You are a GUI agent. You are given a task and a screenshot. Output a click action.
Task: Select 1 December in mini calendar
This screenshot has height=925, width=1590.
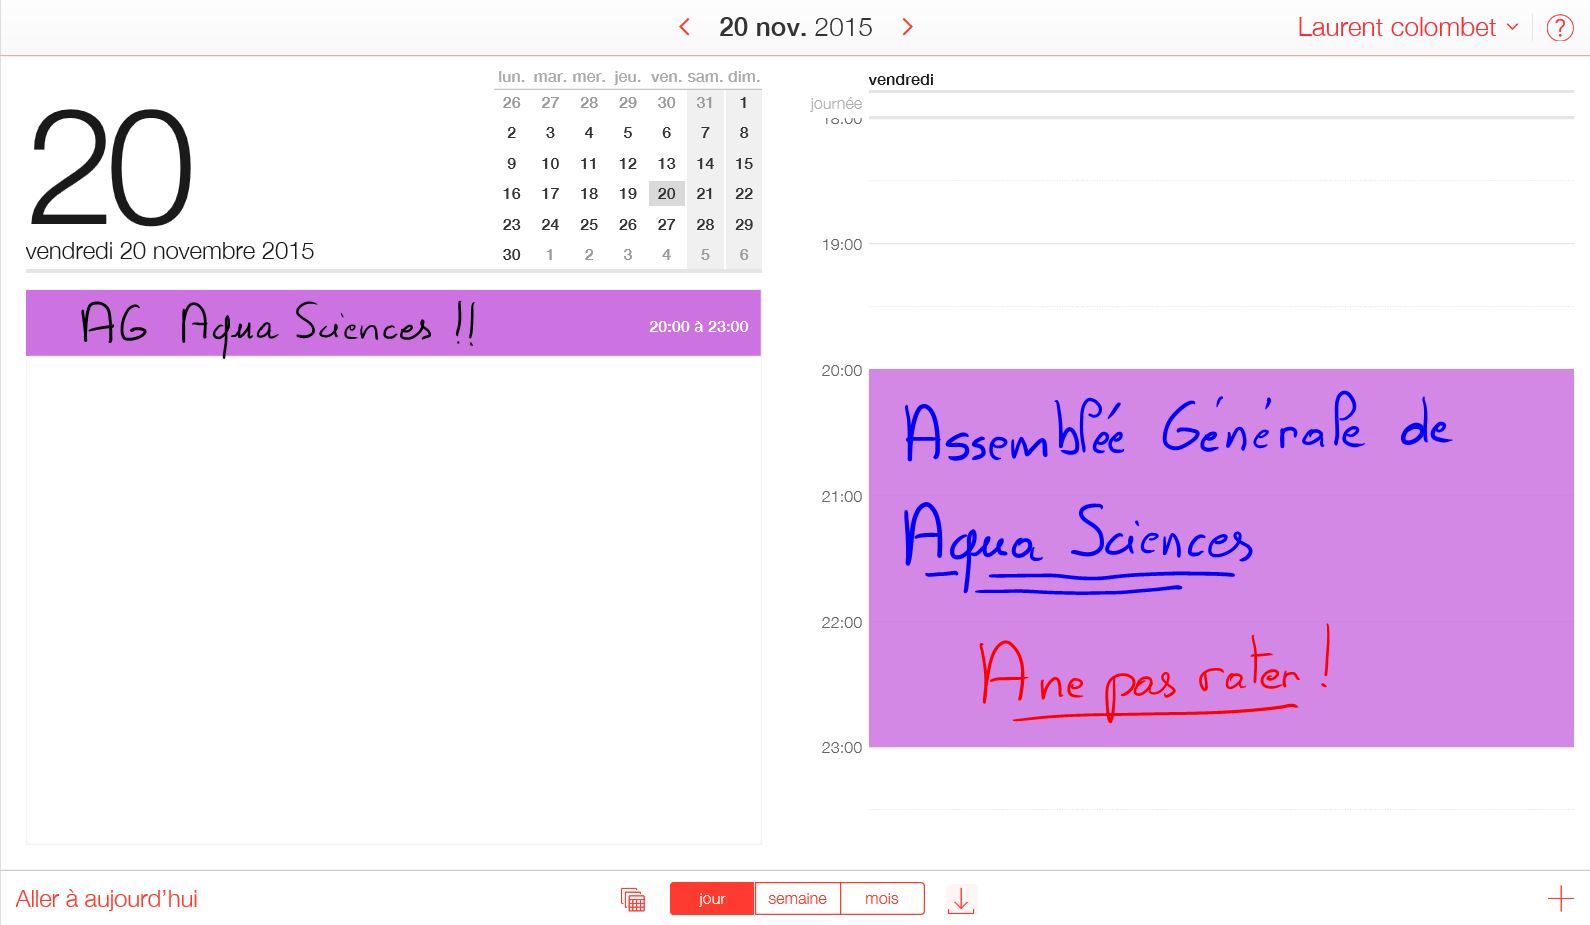tap(550, 255)
